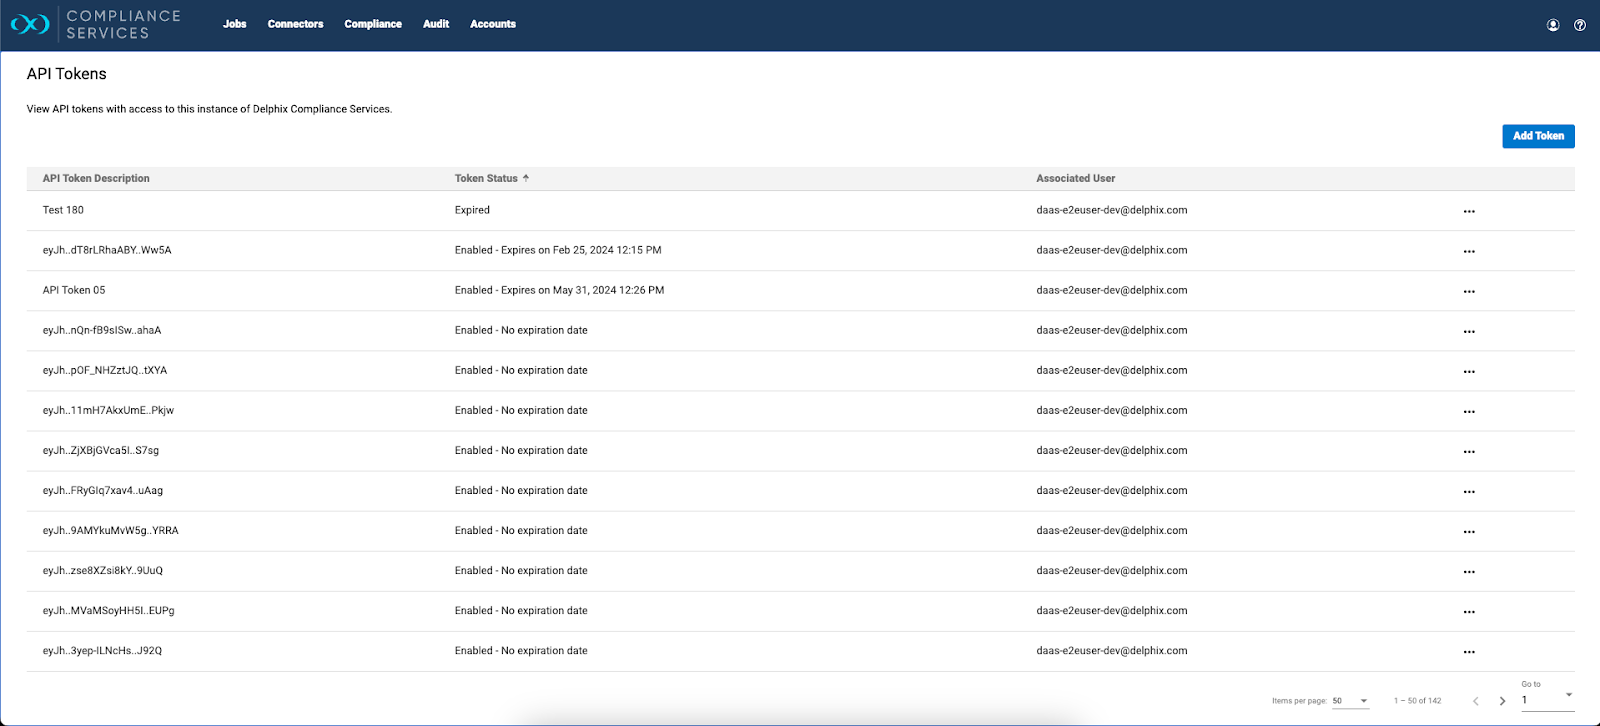The height and width of the screenshot is (726, 1600).
Task: Click the Delphix Compliance Services logo
Action: pyautogui.click(x=95, y=24)
